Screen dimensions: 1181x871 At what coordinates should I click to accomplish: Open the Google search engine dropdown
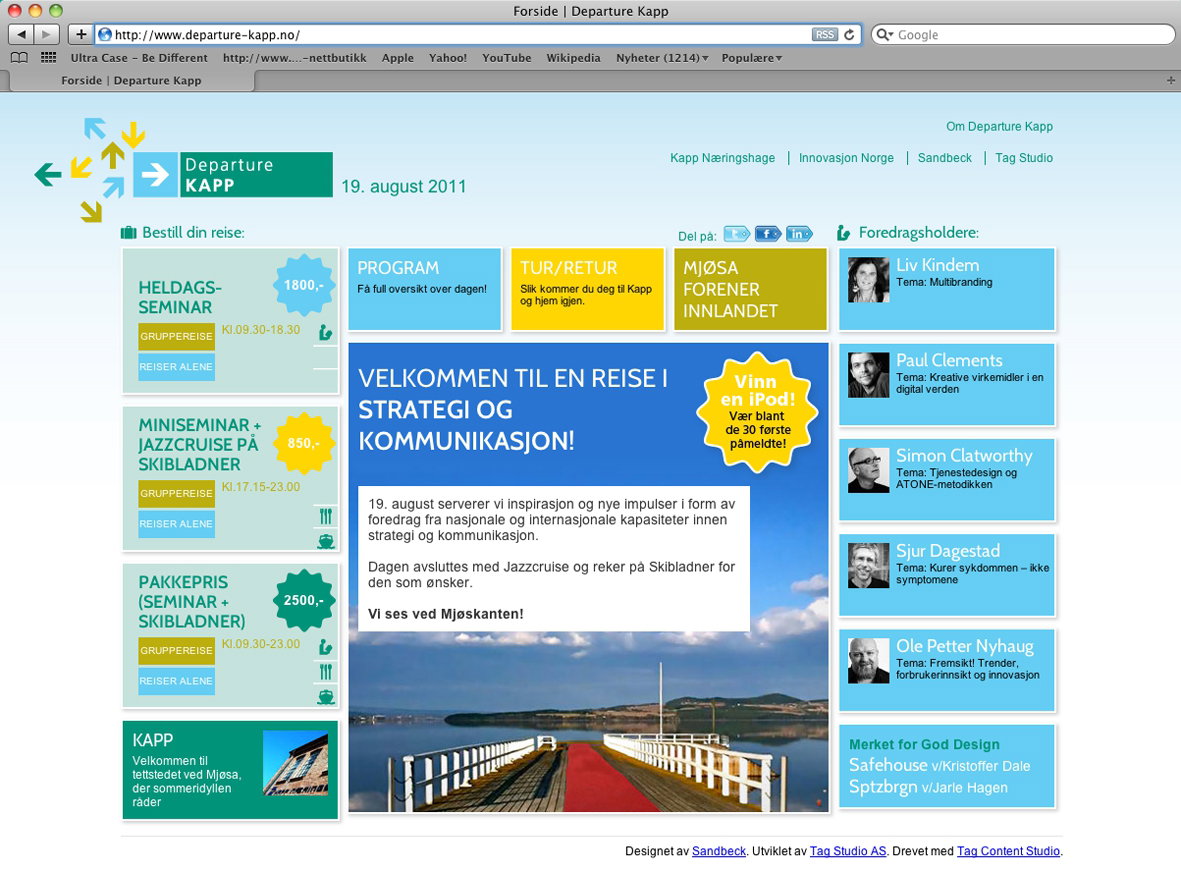(884, 35)
